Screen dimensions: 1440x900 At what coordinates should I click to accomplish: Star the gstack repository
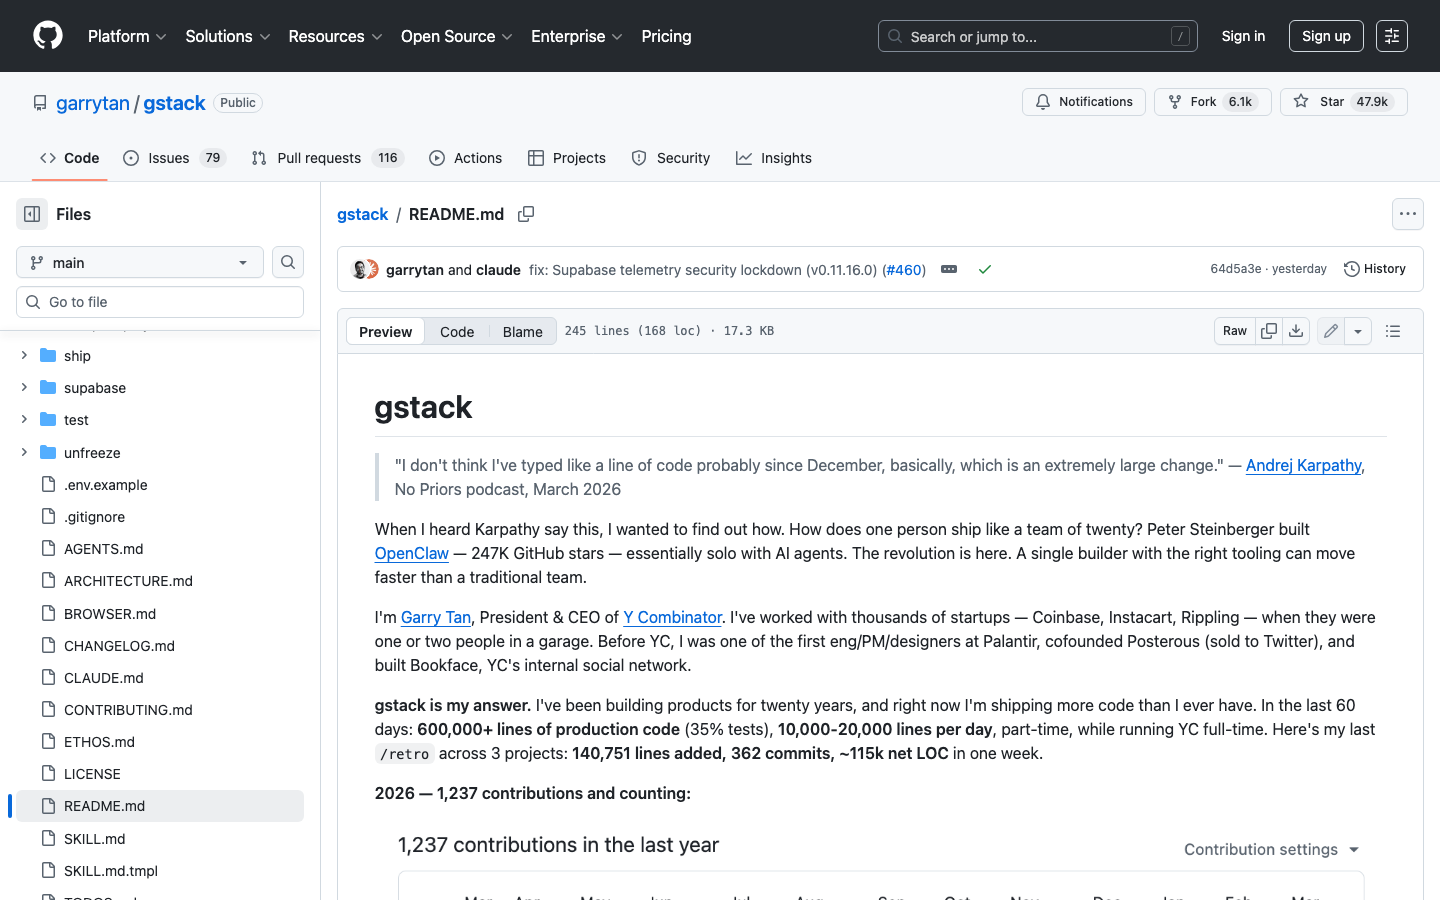click(x=1343, y=102)
